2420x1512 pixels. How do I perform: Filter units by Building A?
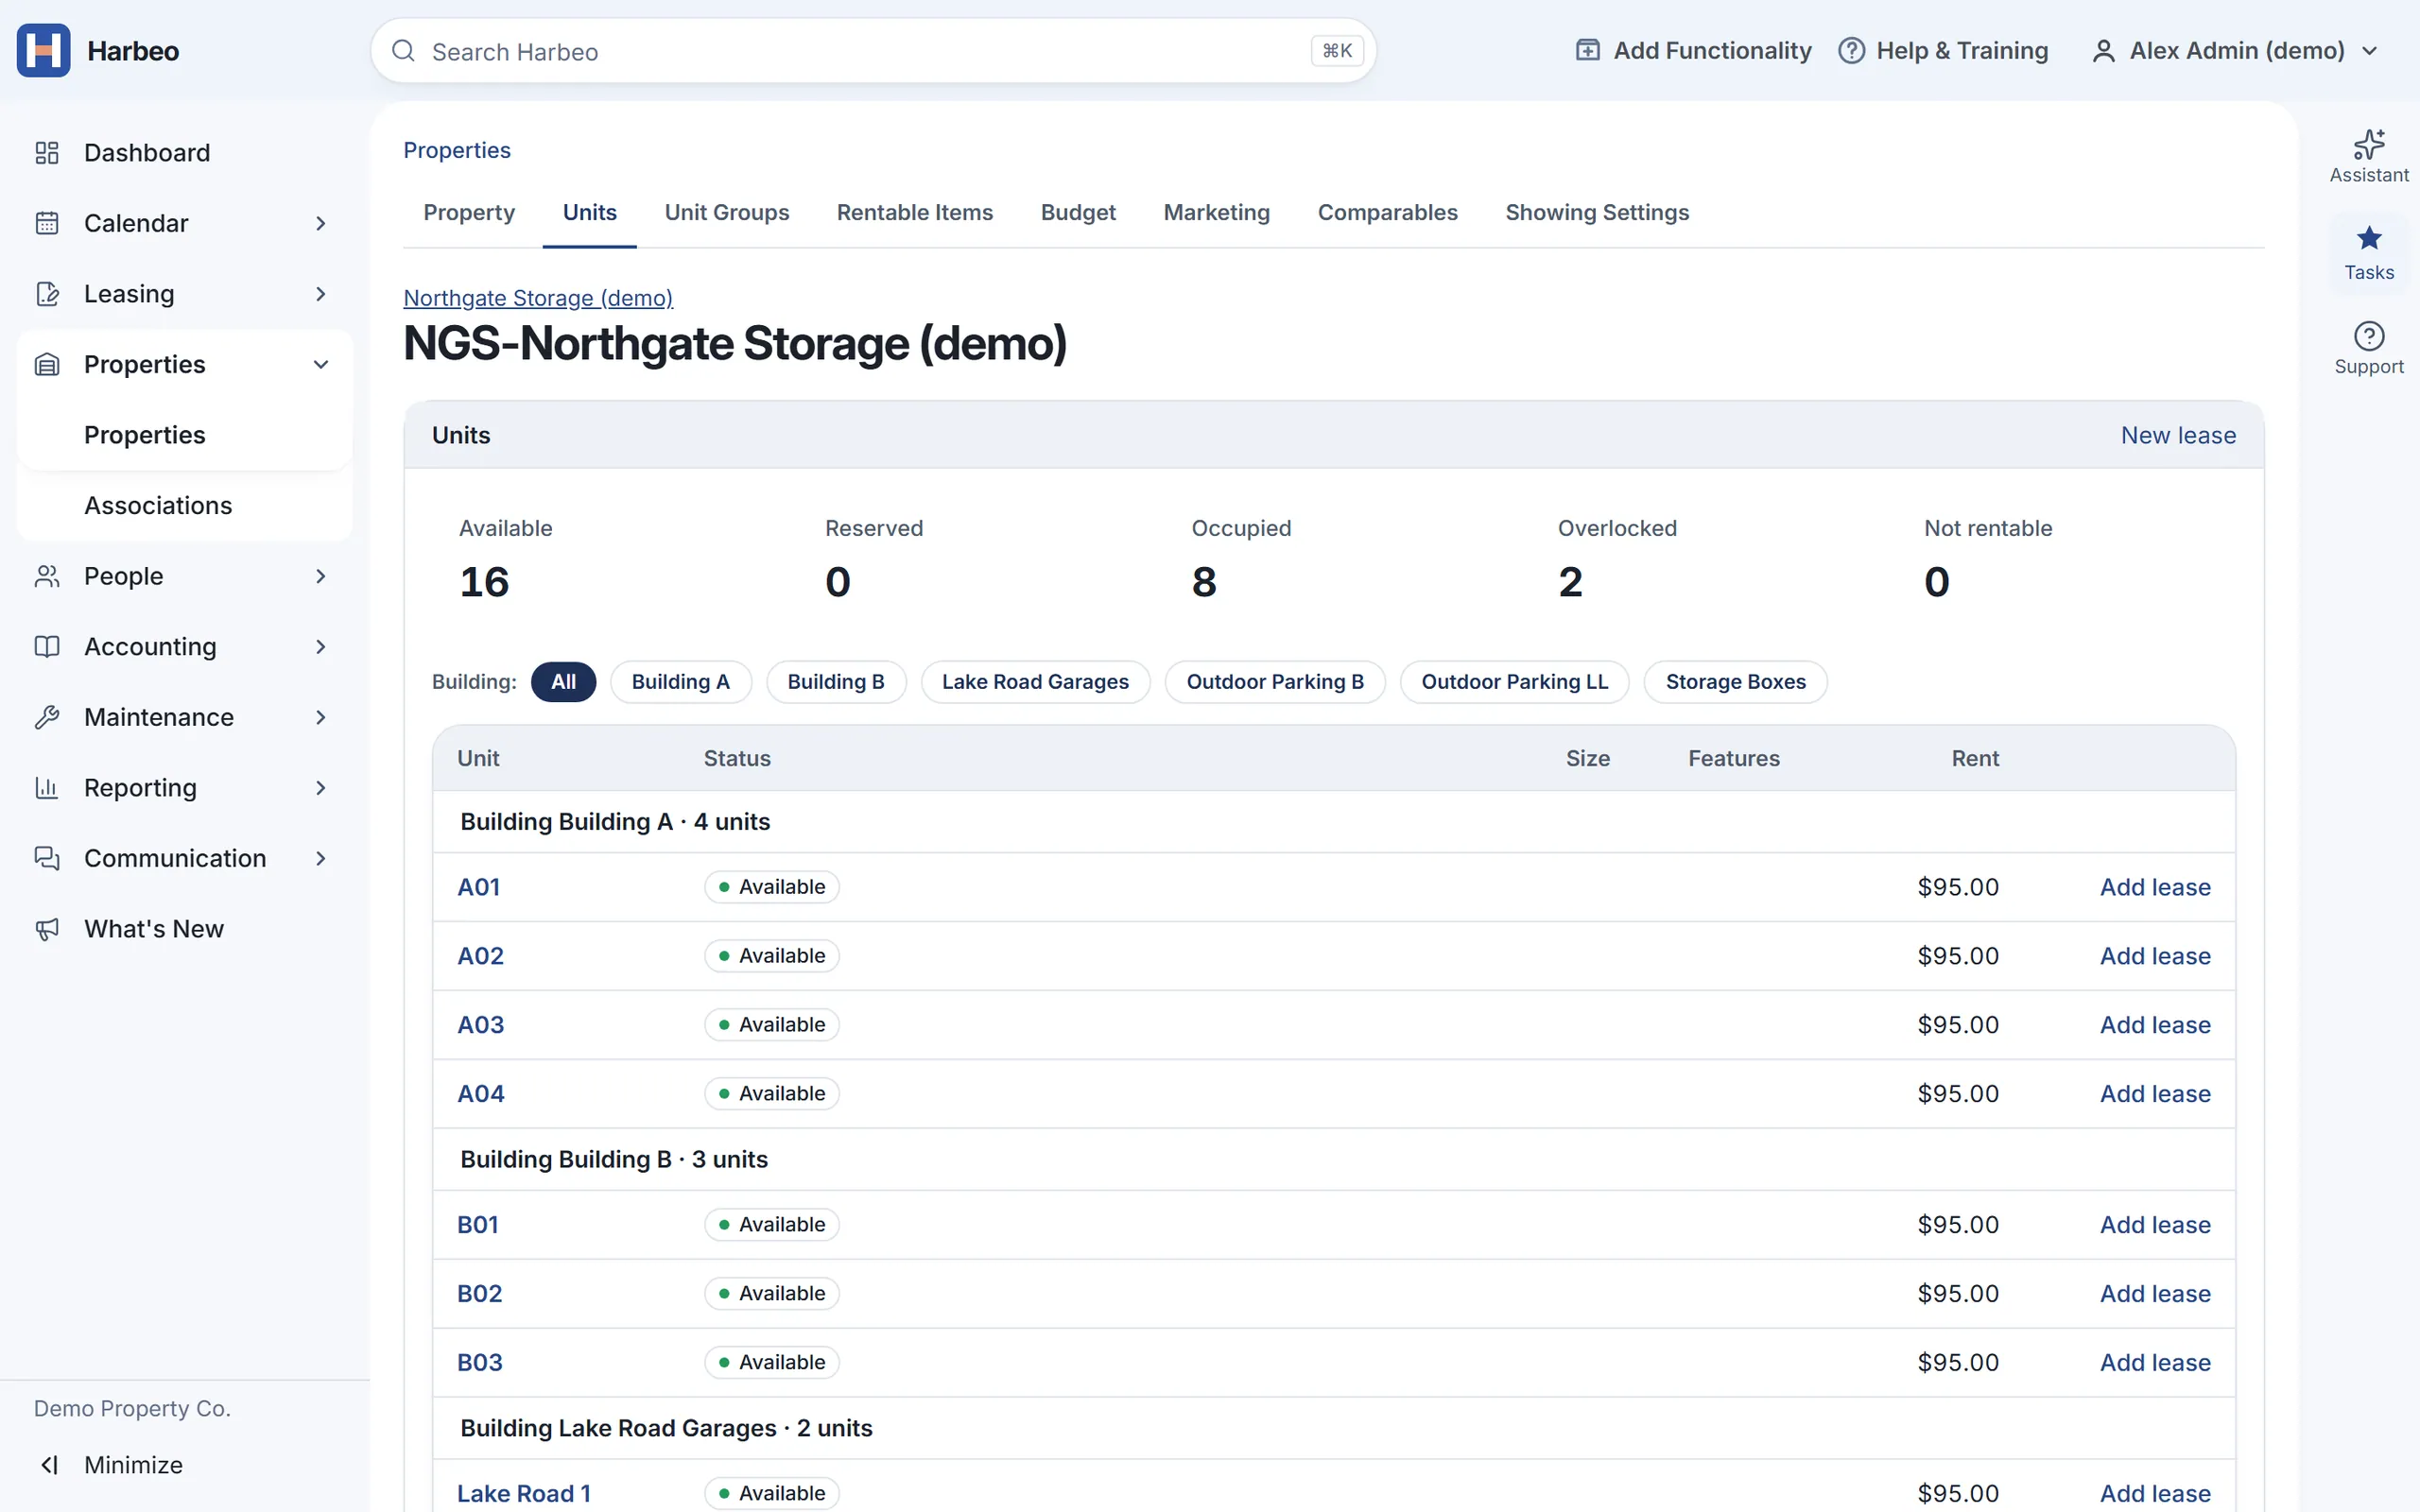(680, 682)
